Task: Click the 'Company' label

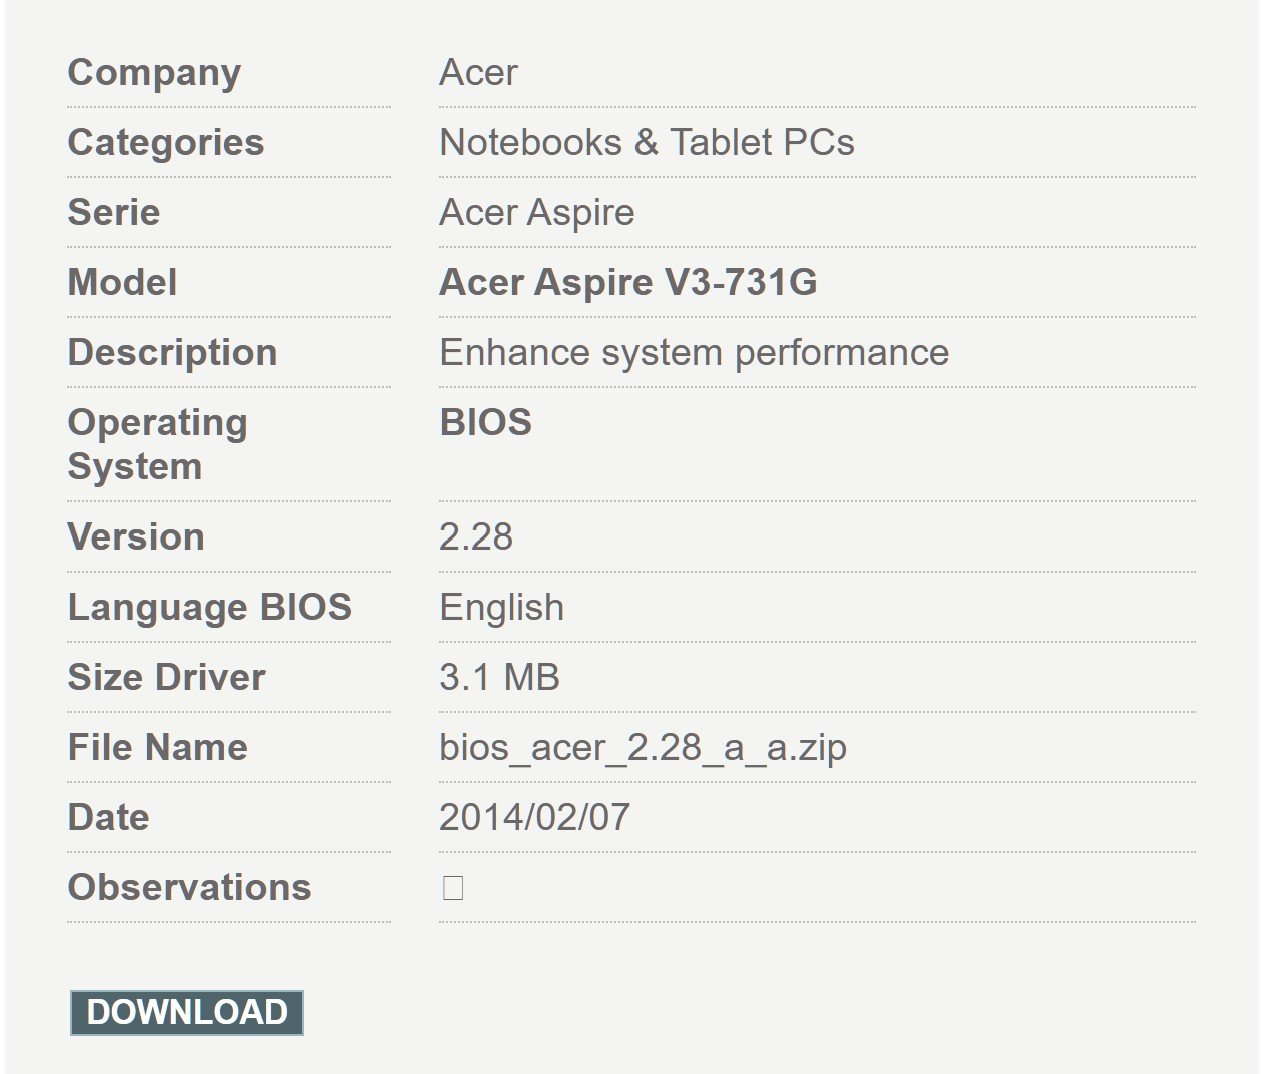Action: 154,73
